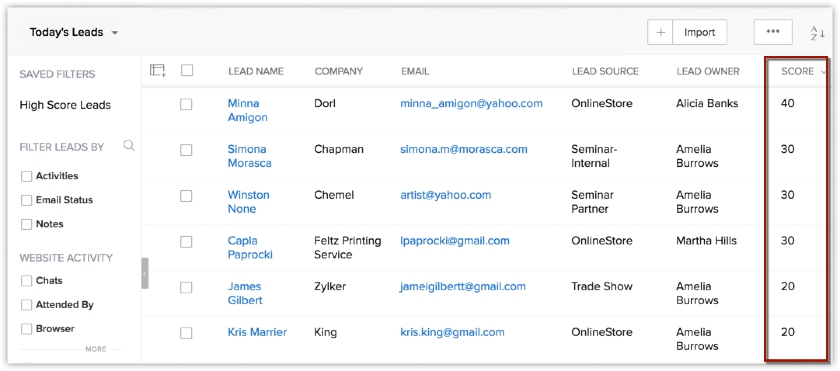
Task: Tick the Activities filter checkbox
Action: [26, 176]
